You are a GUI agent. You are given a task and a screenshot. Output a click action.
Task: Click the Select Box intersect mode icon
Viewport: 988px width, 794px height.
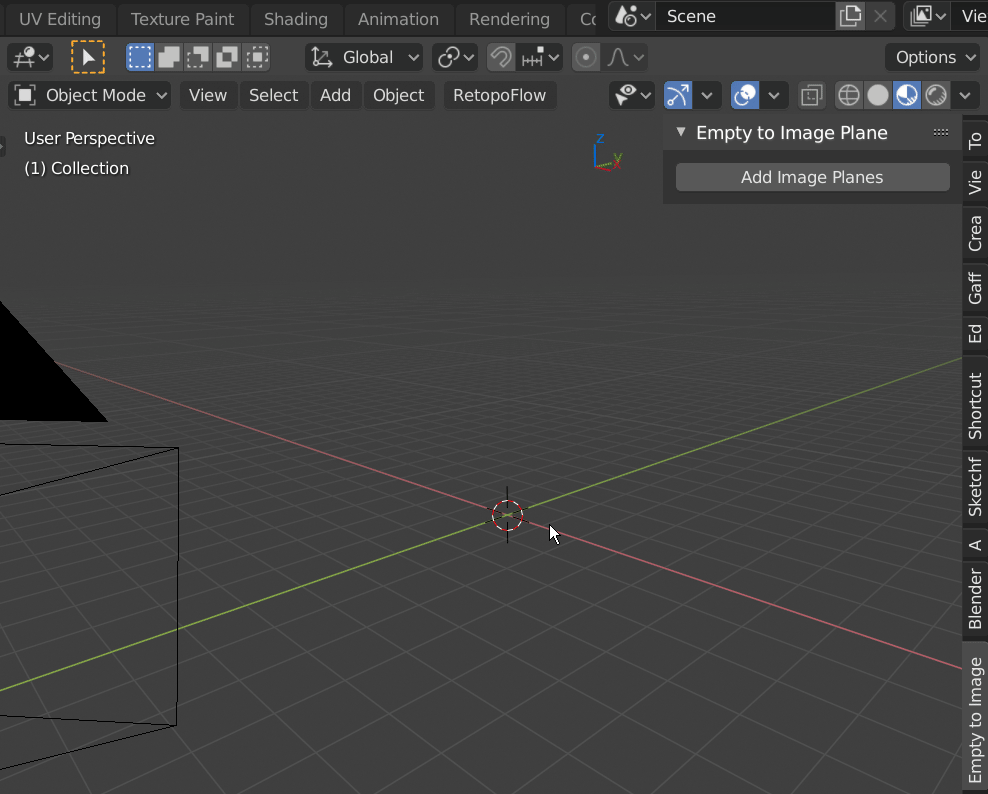[x=256, y=57]
